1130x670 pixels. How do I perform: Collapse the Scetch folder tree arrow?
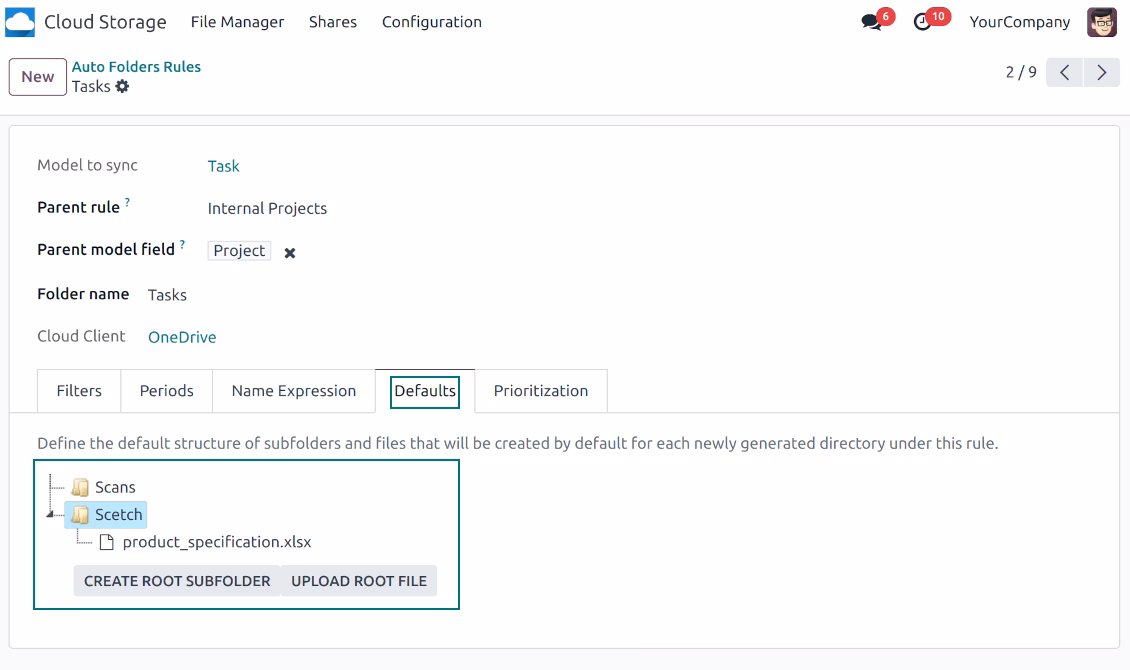[x=50, y=514]
